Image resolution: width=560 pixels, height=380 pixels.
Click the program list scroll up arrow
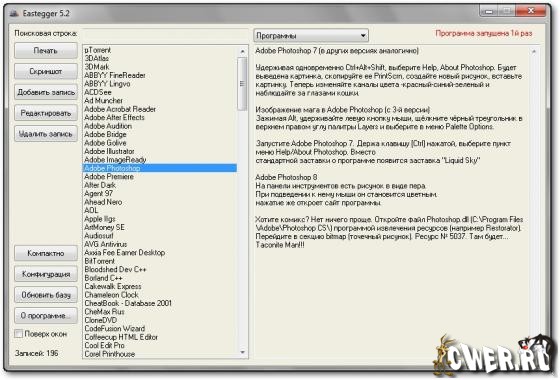tap(242, 51)
